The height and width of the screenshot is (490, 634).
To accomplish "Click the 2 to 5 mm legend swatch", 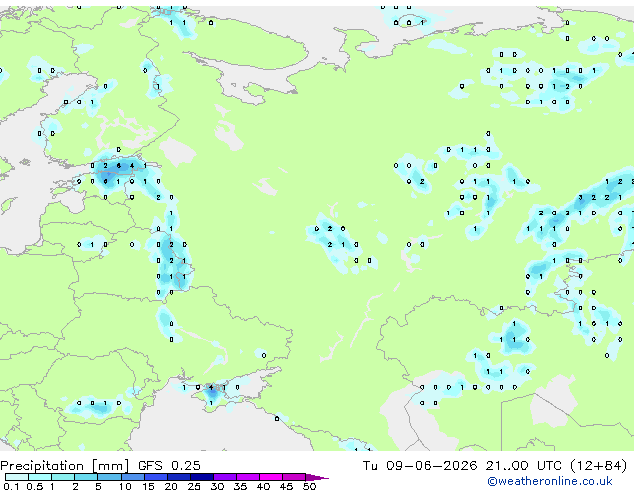I will (86, 477).
